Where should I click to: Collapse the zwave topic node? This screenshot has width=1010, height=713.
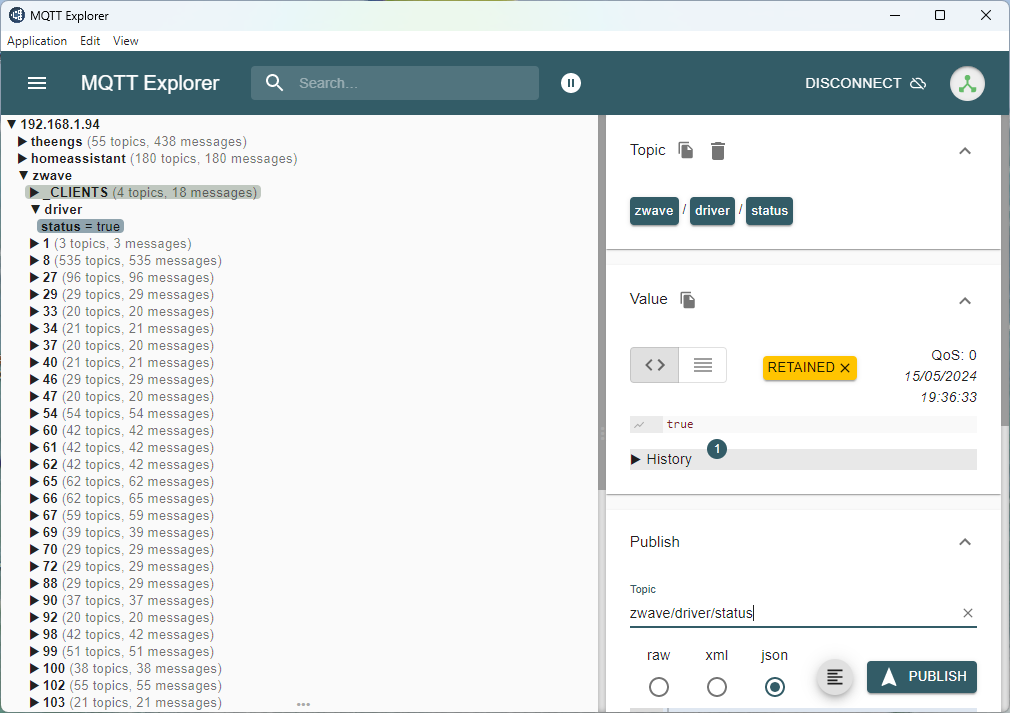click(23, 175)
